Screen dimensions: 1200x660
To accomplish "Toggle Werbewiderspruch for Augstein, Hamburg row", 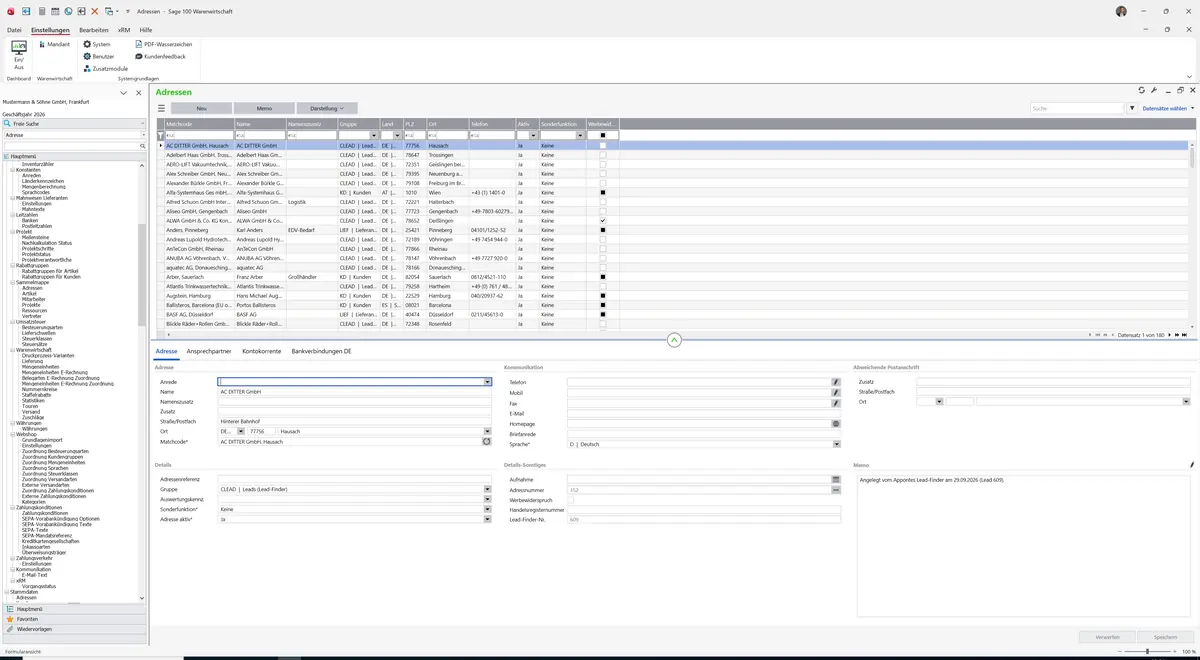I will tap(603, 296).
